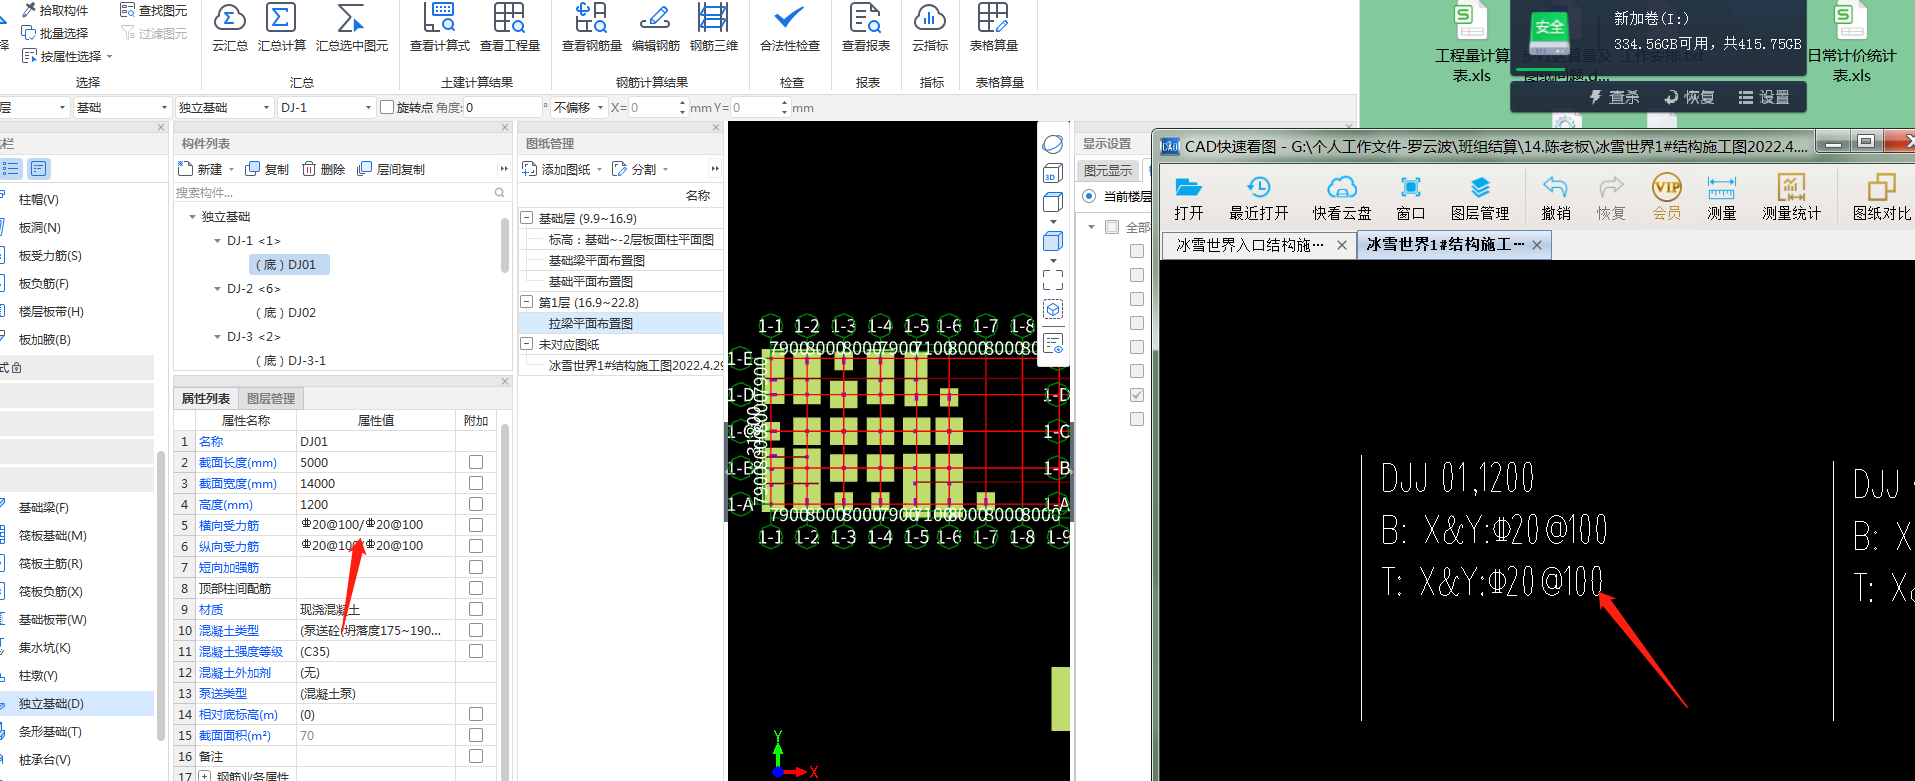Check 附加 box for 横向受力筋 row
The width and height of the screenshot is (1915, 781).
click(x=476, y=525)
